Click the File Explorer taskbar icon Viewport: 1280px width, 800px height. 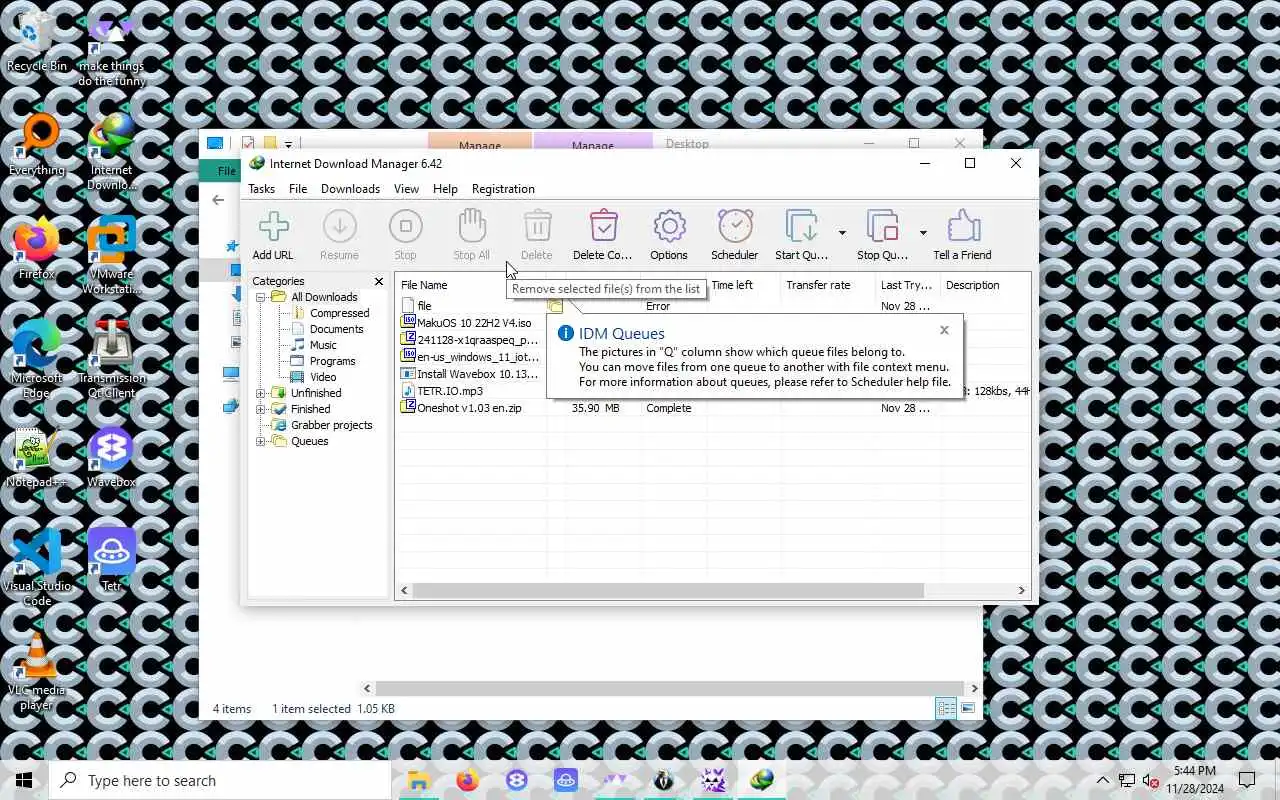coord(418,780)
